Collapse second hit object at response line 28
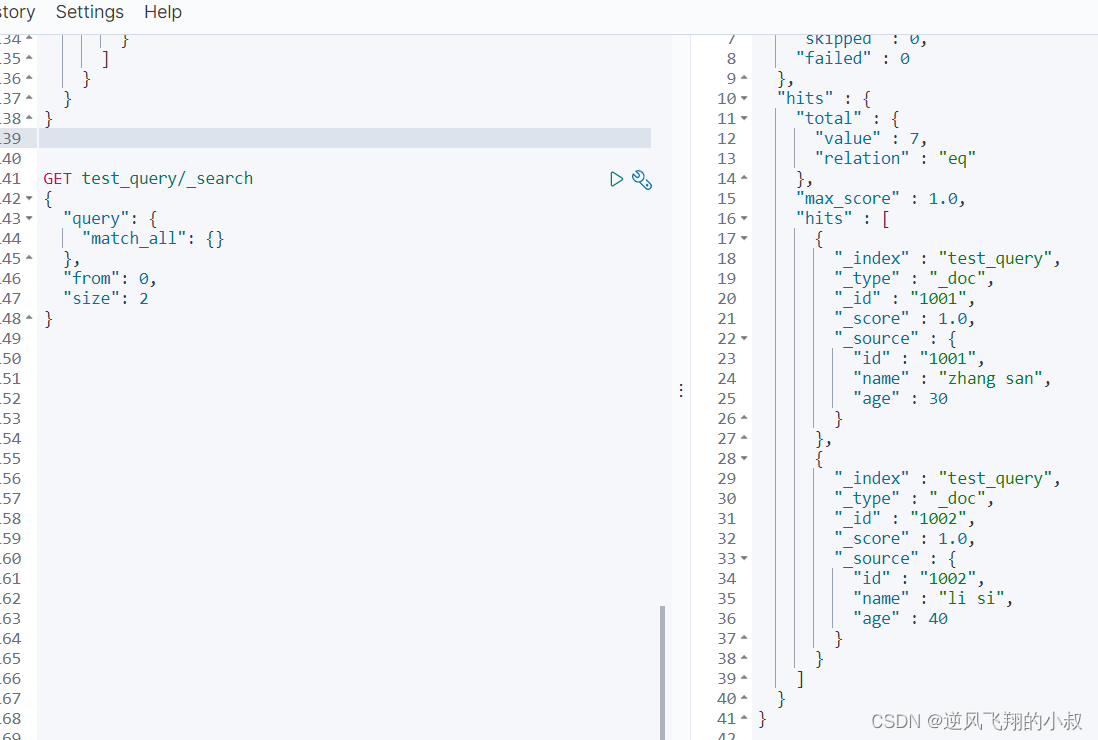 coord(744,459)
